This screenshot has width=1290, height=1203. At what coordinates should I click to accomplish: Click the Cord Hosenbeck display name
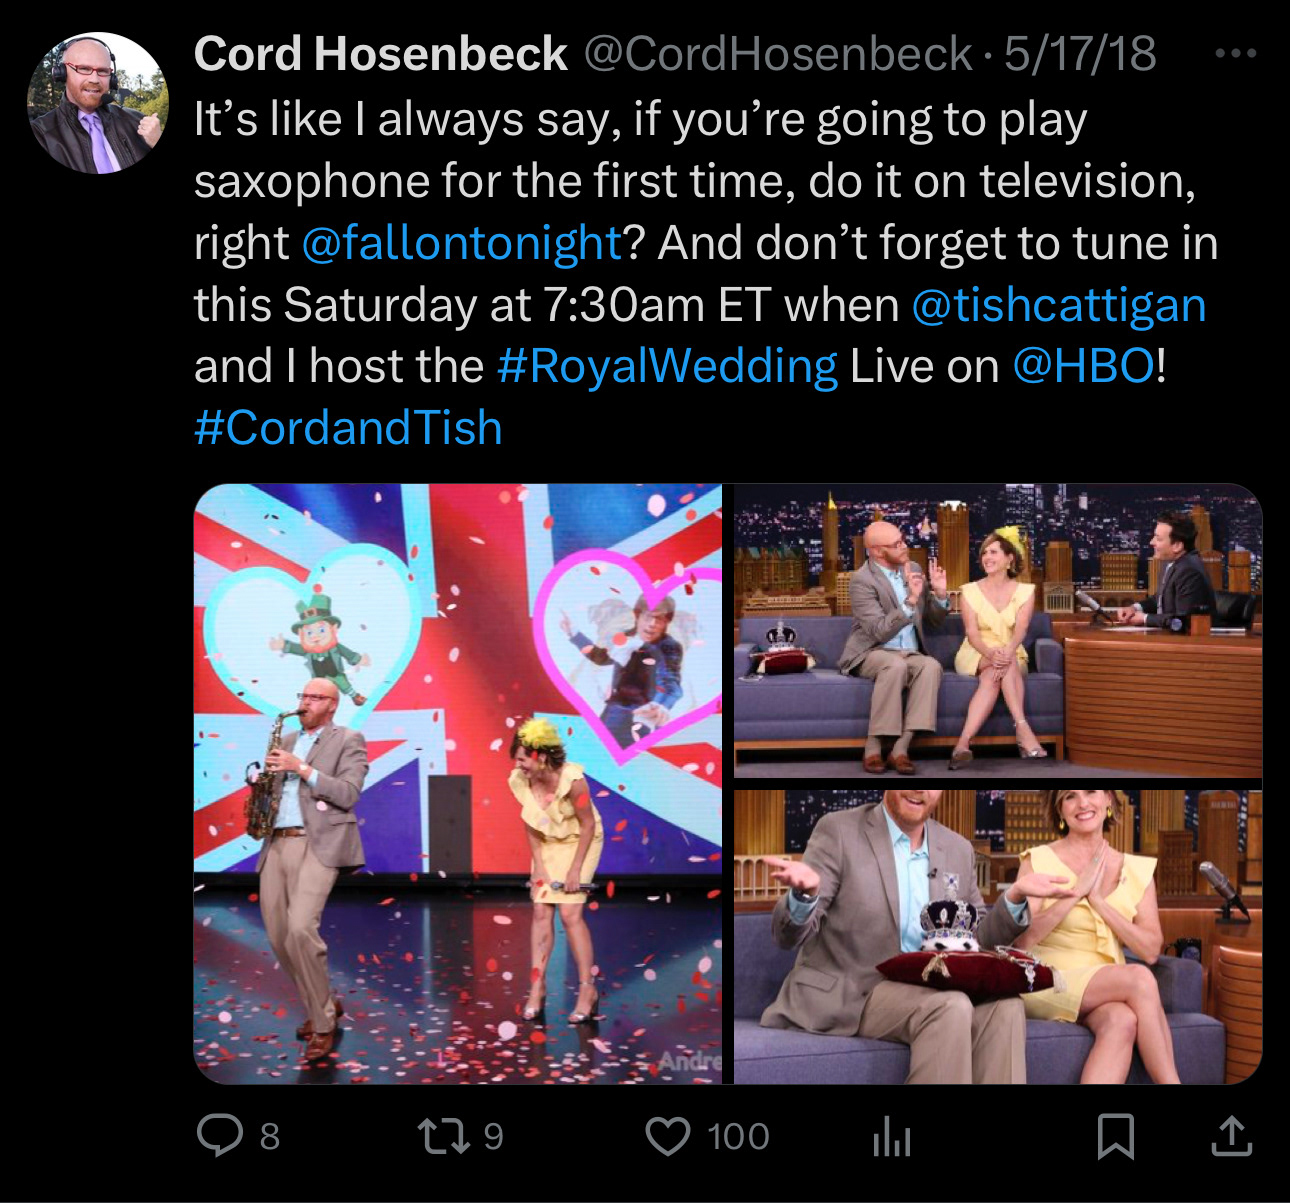(380, 54)
